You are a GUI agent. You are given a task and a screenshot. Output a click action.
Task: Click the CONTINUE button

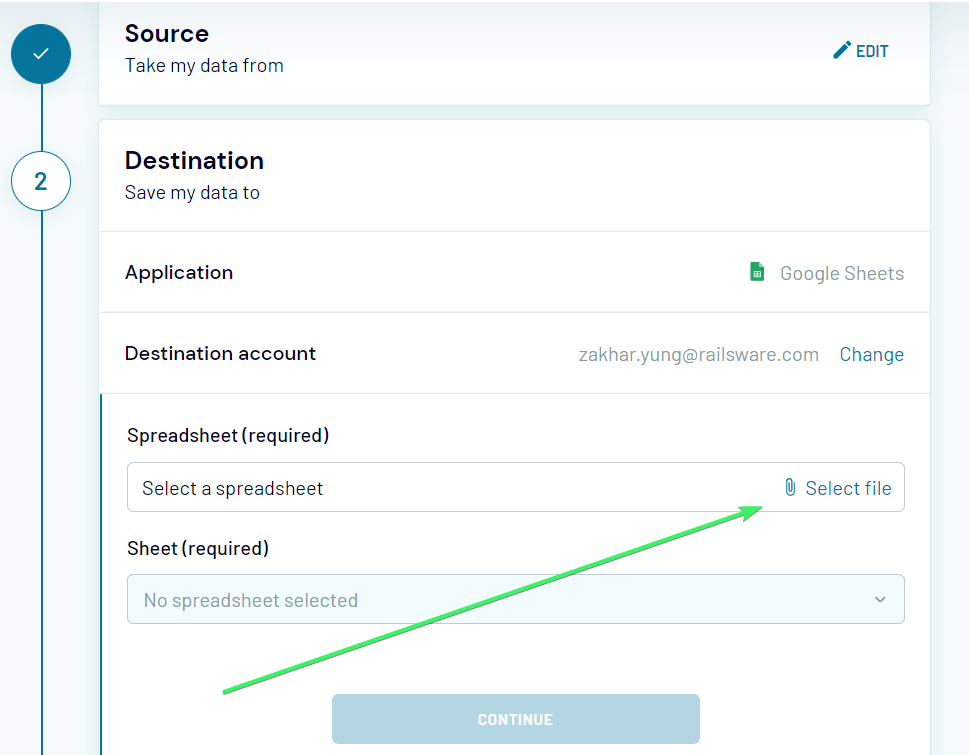(515, 719)
